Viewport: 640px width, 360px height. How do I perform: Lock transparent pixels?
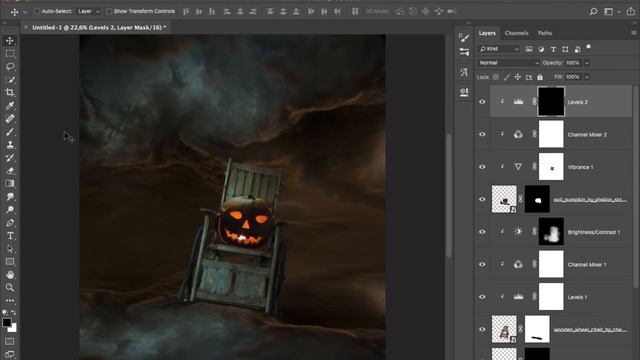(496, 77)
